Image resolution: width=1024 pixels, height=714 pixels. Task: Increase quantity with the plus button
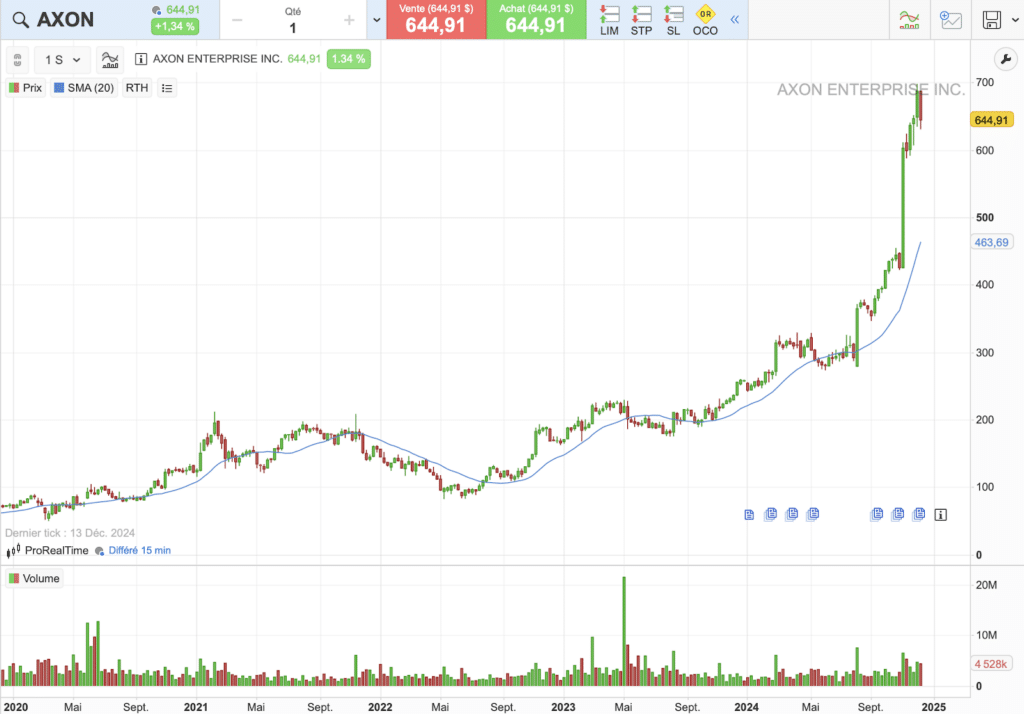point(349,20)
